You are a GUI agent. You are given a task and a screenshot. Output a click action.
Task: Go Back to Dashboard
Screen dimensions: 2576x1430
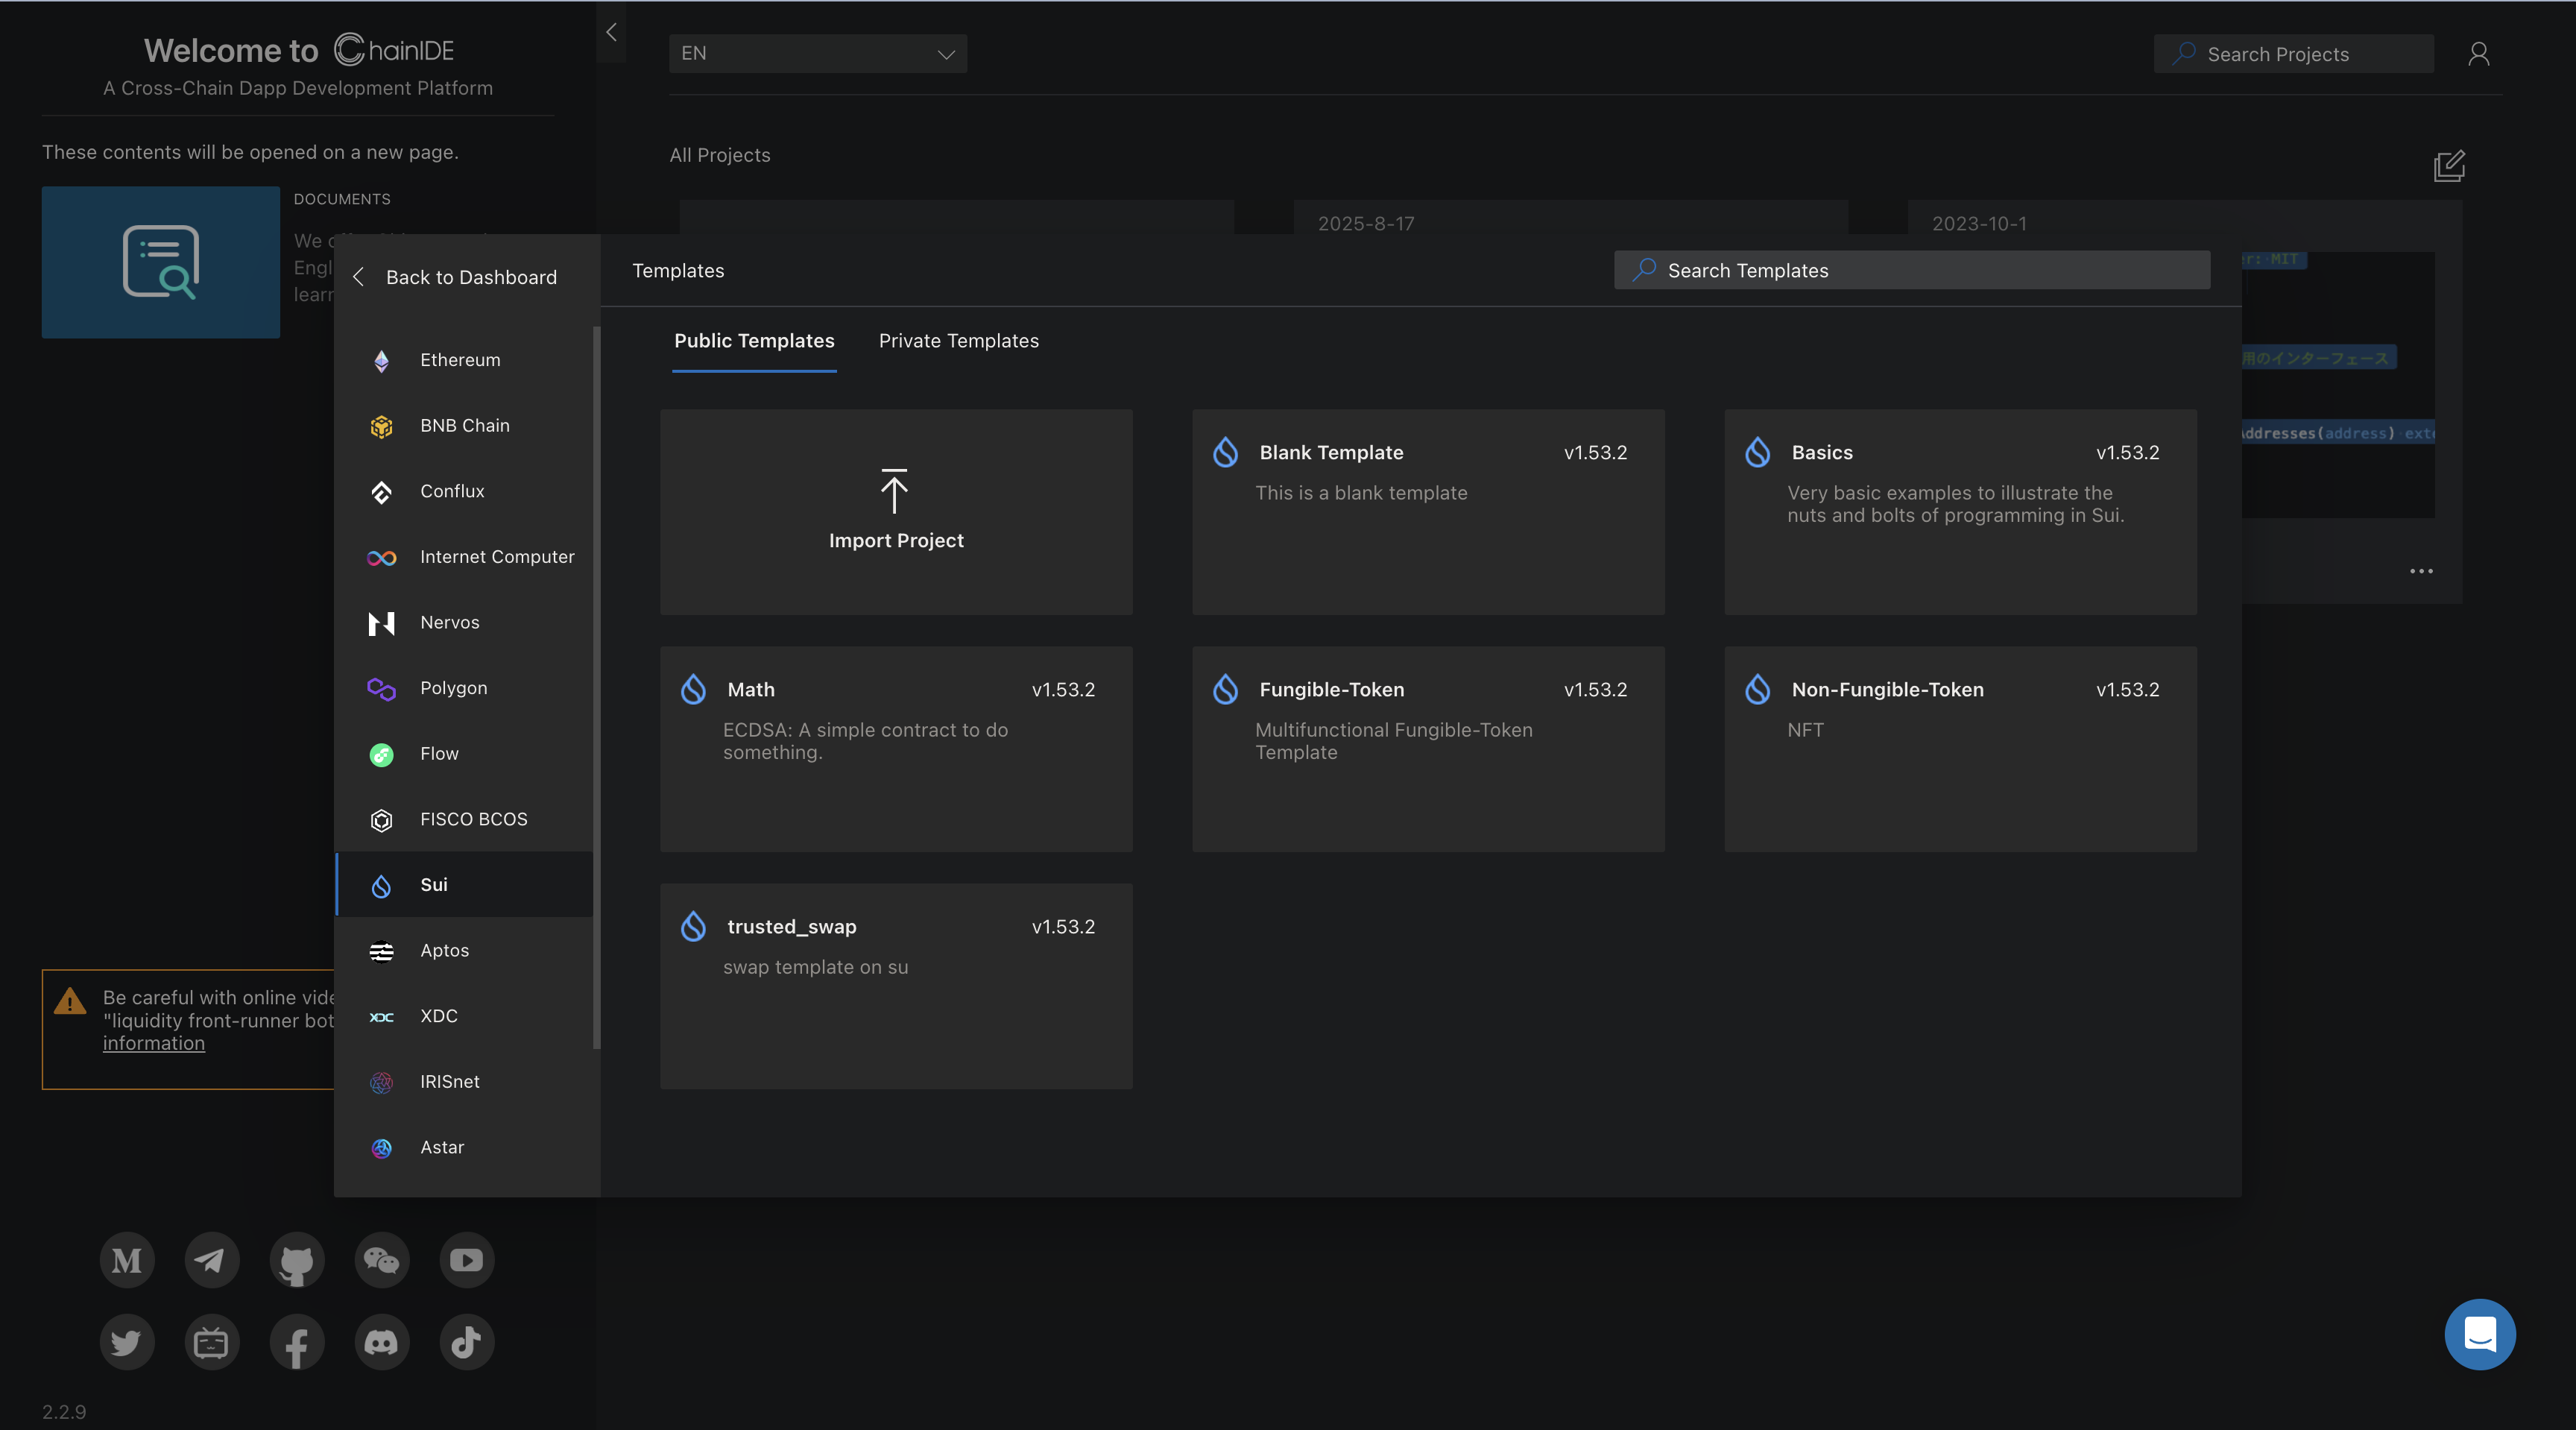tap(457, 277)
